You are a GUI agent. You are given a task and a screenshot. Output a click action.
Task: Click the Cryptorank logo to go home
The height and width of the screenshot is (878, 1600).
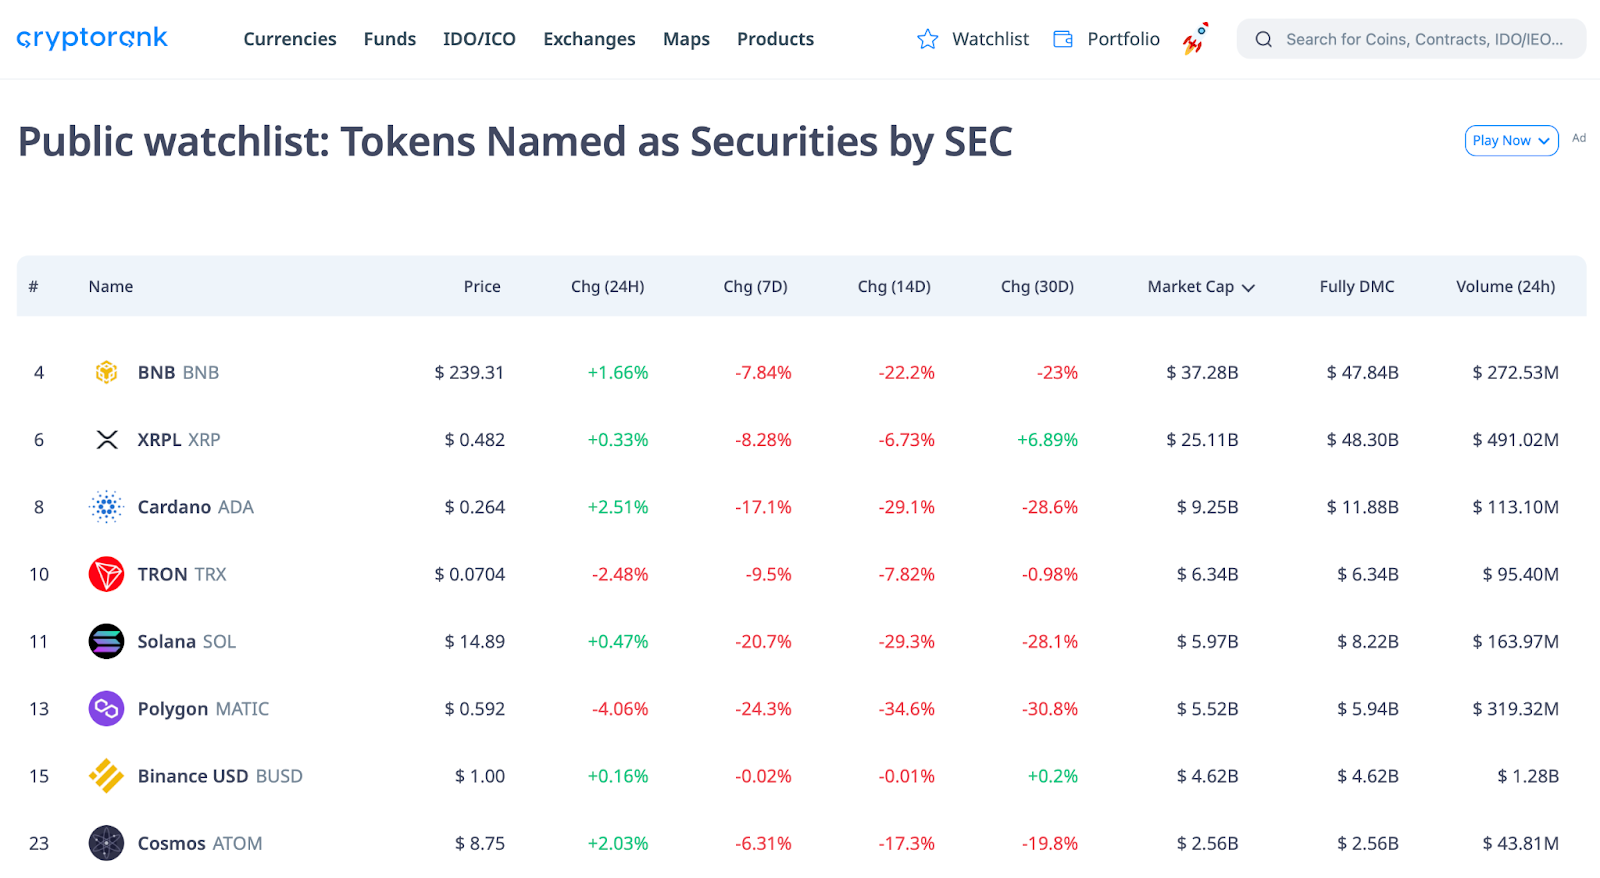[92, 39]
